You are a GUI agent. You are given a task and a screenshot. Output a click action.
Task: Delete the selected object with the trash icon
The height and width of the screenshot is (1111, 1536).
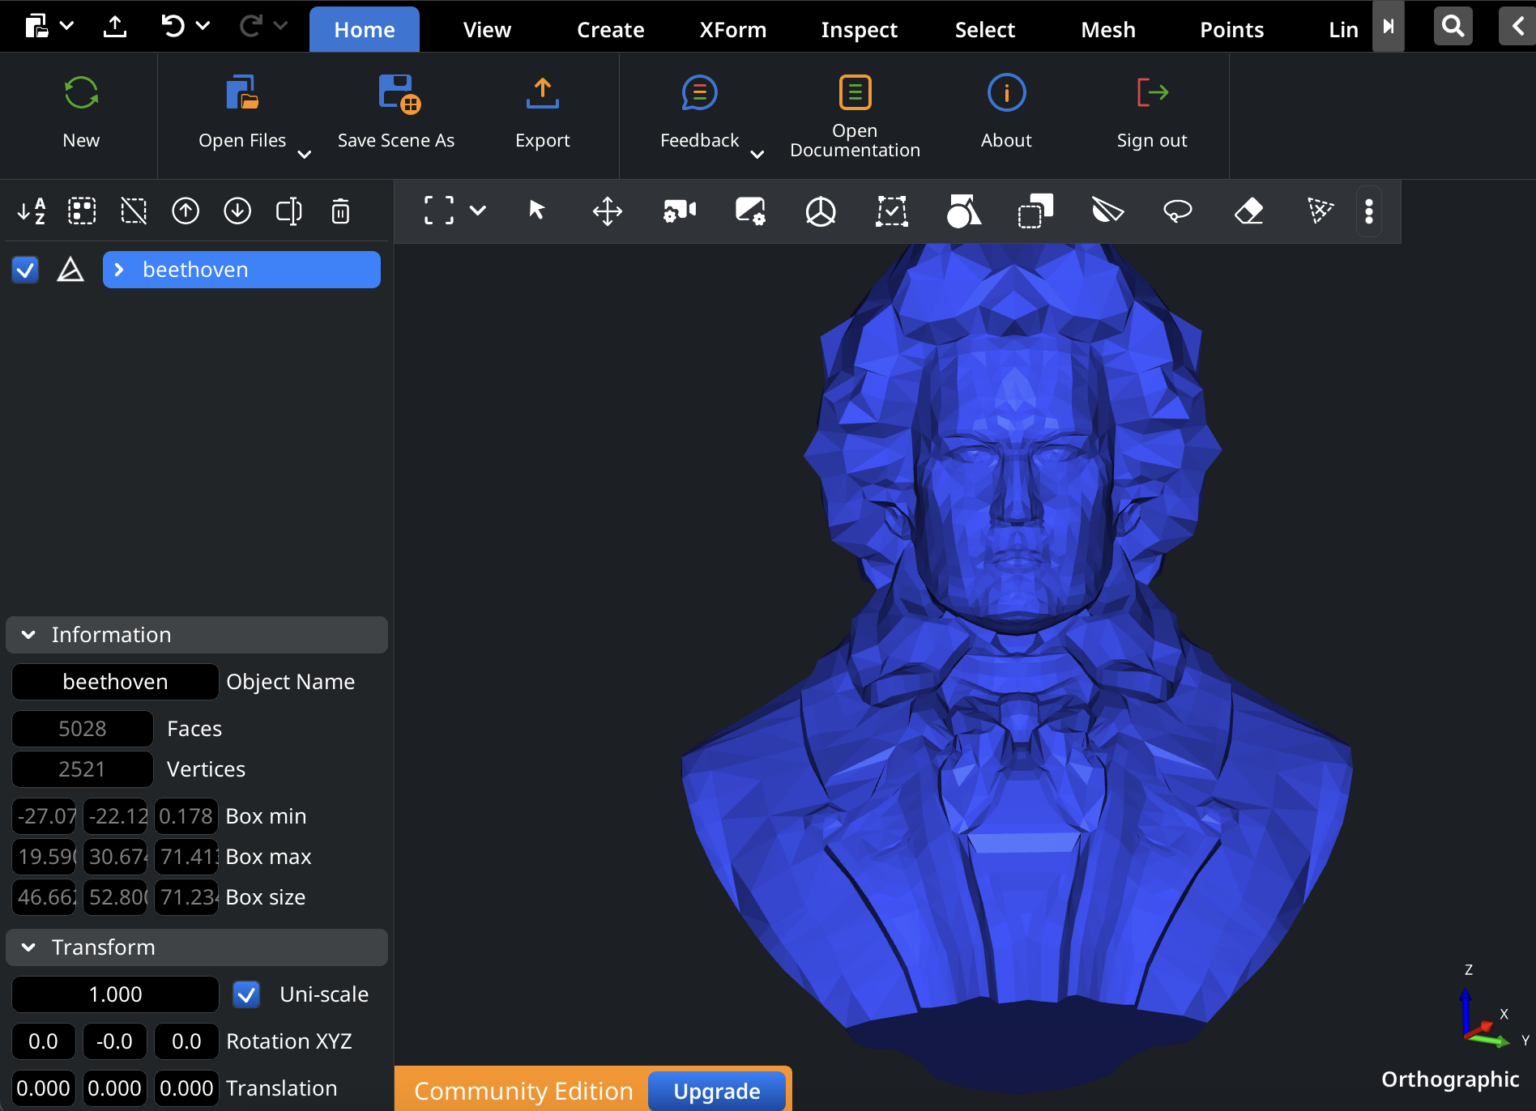pyautogui.click(x=340, y=211)
